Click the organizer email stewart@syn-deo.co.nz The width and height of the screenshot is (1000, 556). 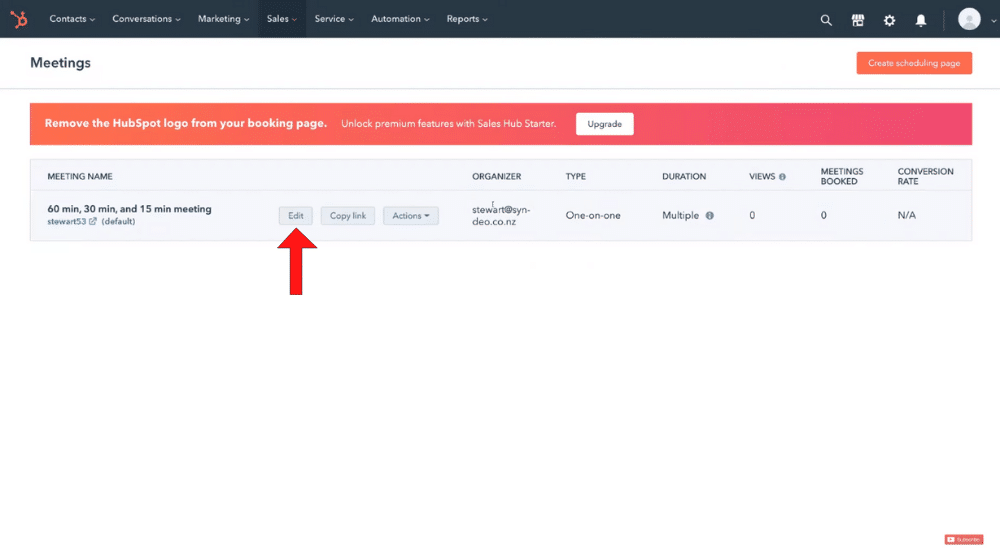[x=501, y=216]
